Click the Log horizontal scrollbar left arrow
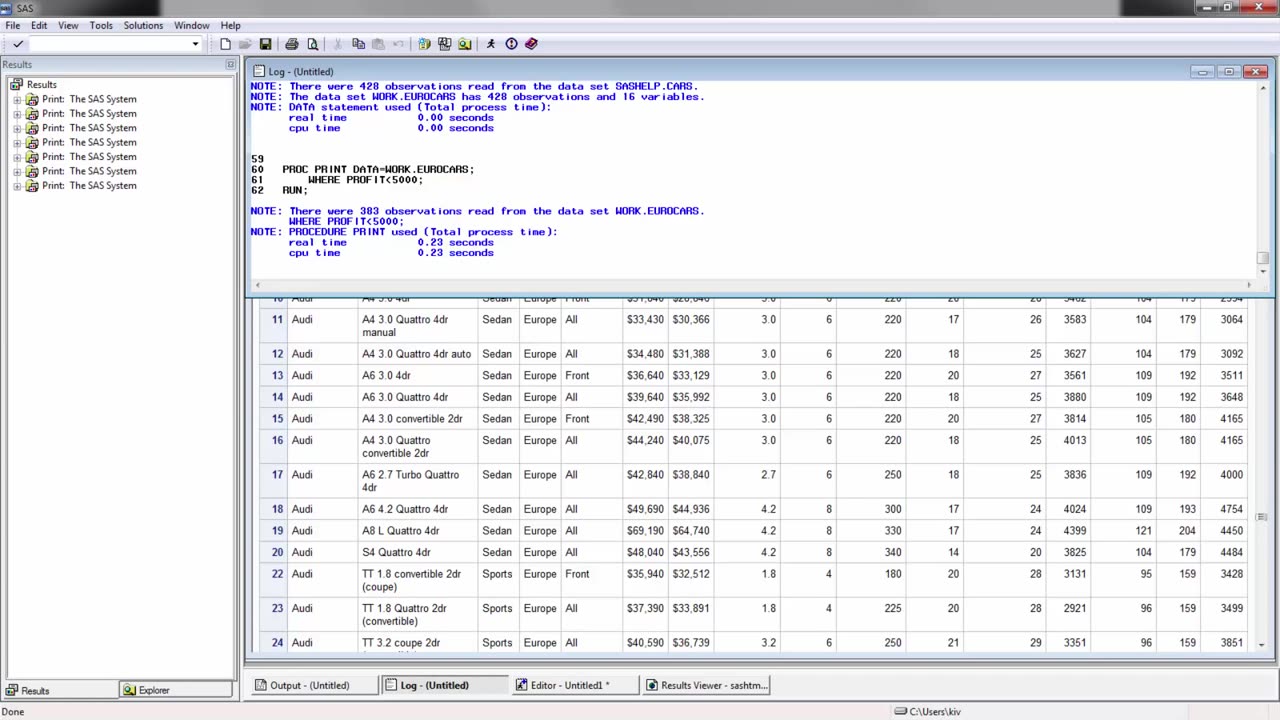This screenshot has width=1280, height=720. 258,285
